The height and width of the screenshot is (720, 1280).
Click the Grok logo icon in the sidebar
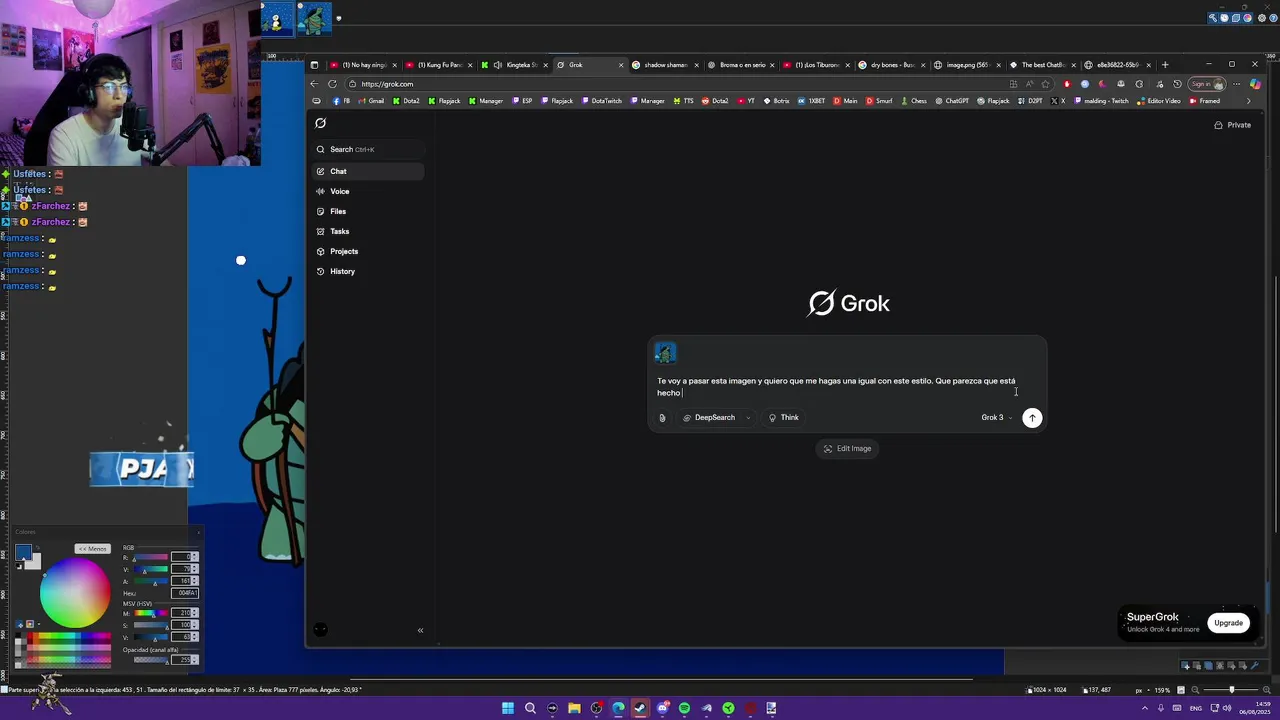pyautogui.click(x=321, y=123)
